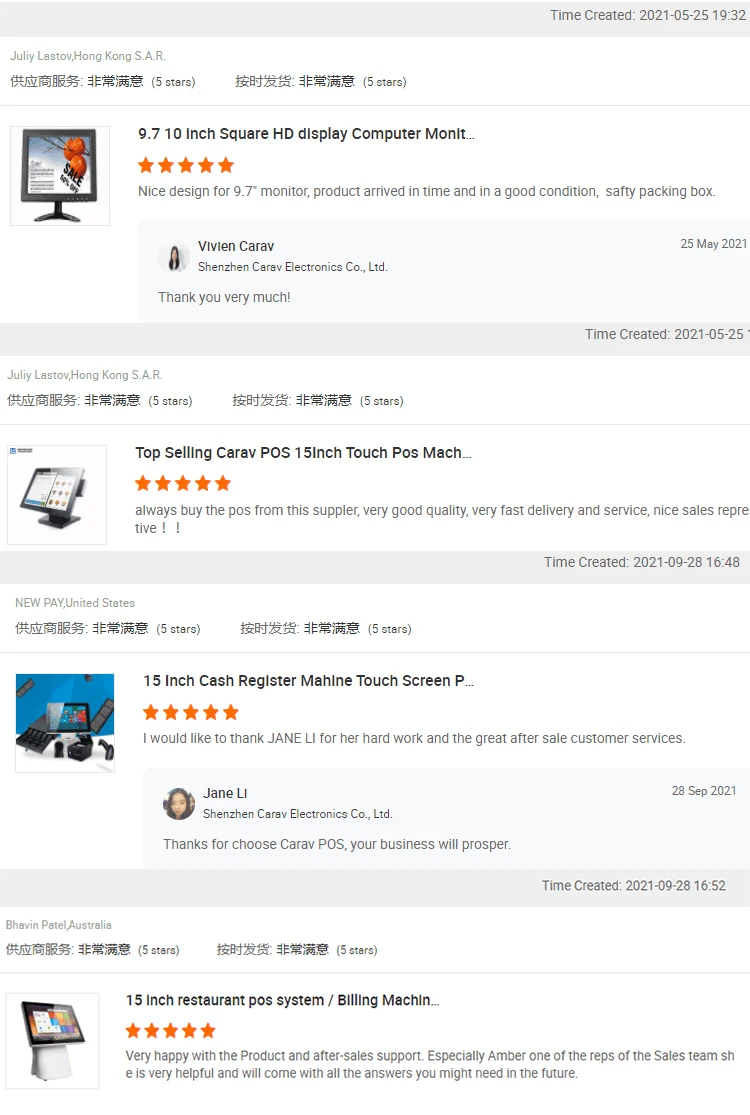Click Vivien Carav's avatar icon
Viewport: 750px width, 1115px height.
coord(174,257)
